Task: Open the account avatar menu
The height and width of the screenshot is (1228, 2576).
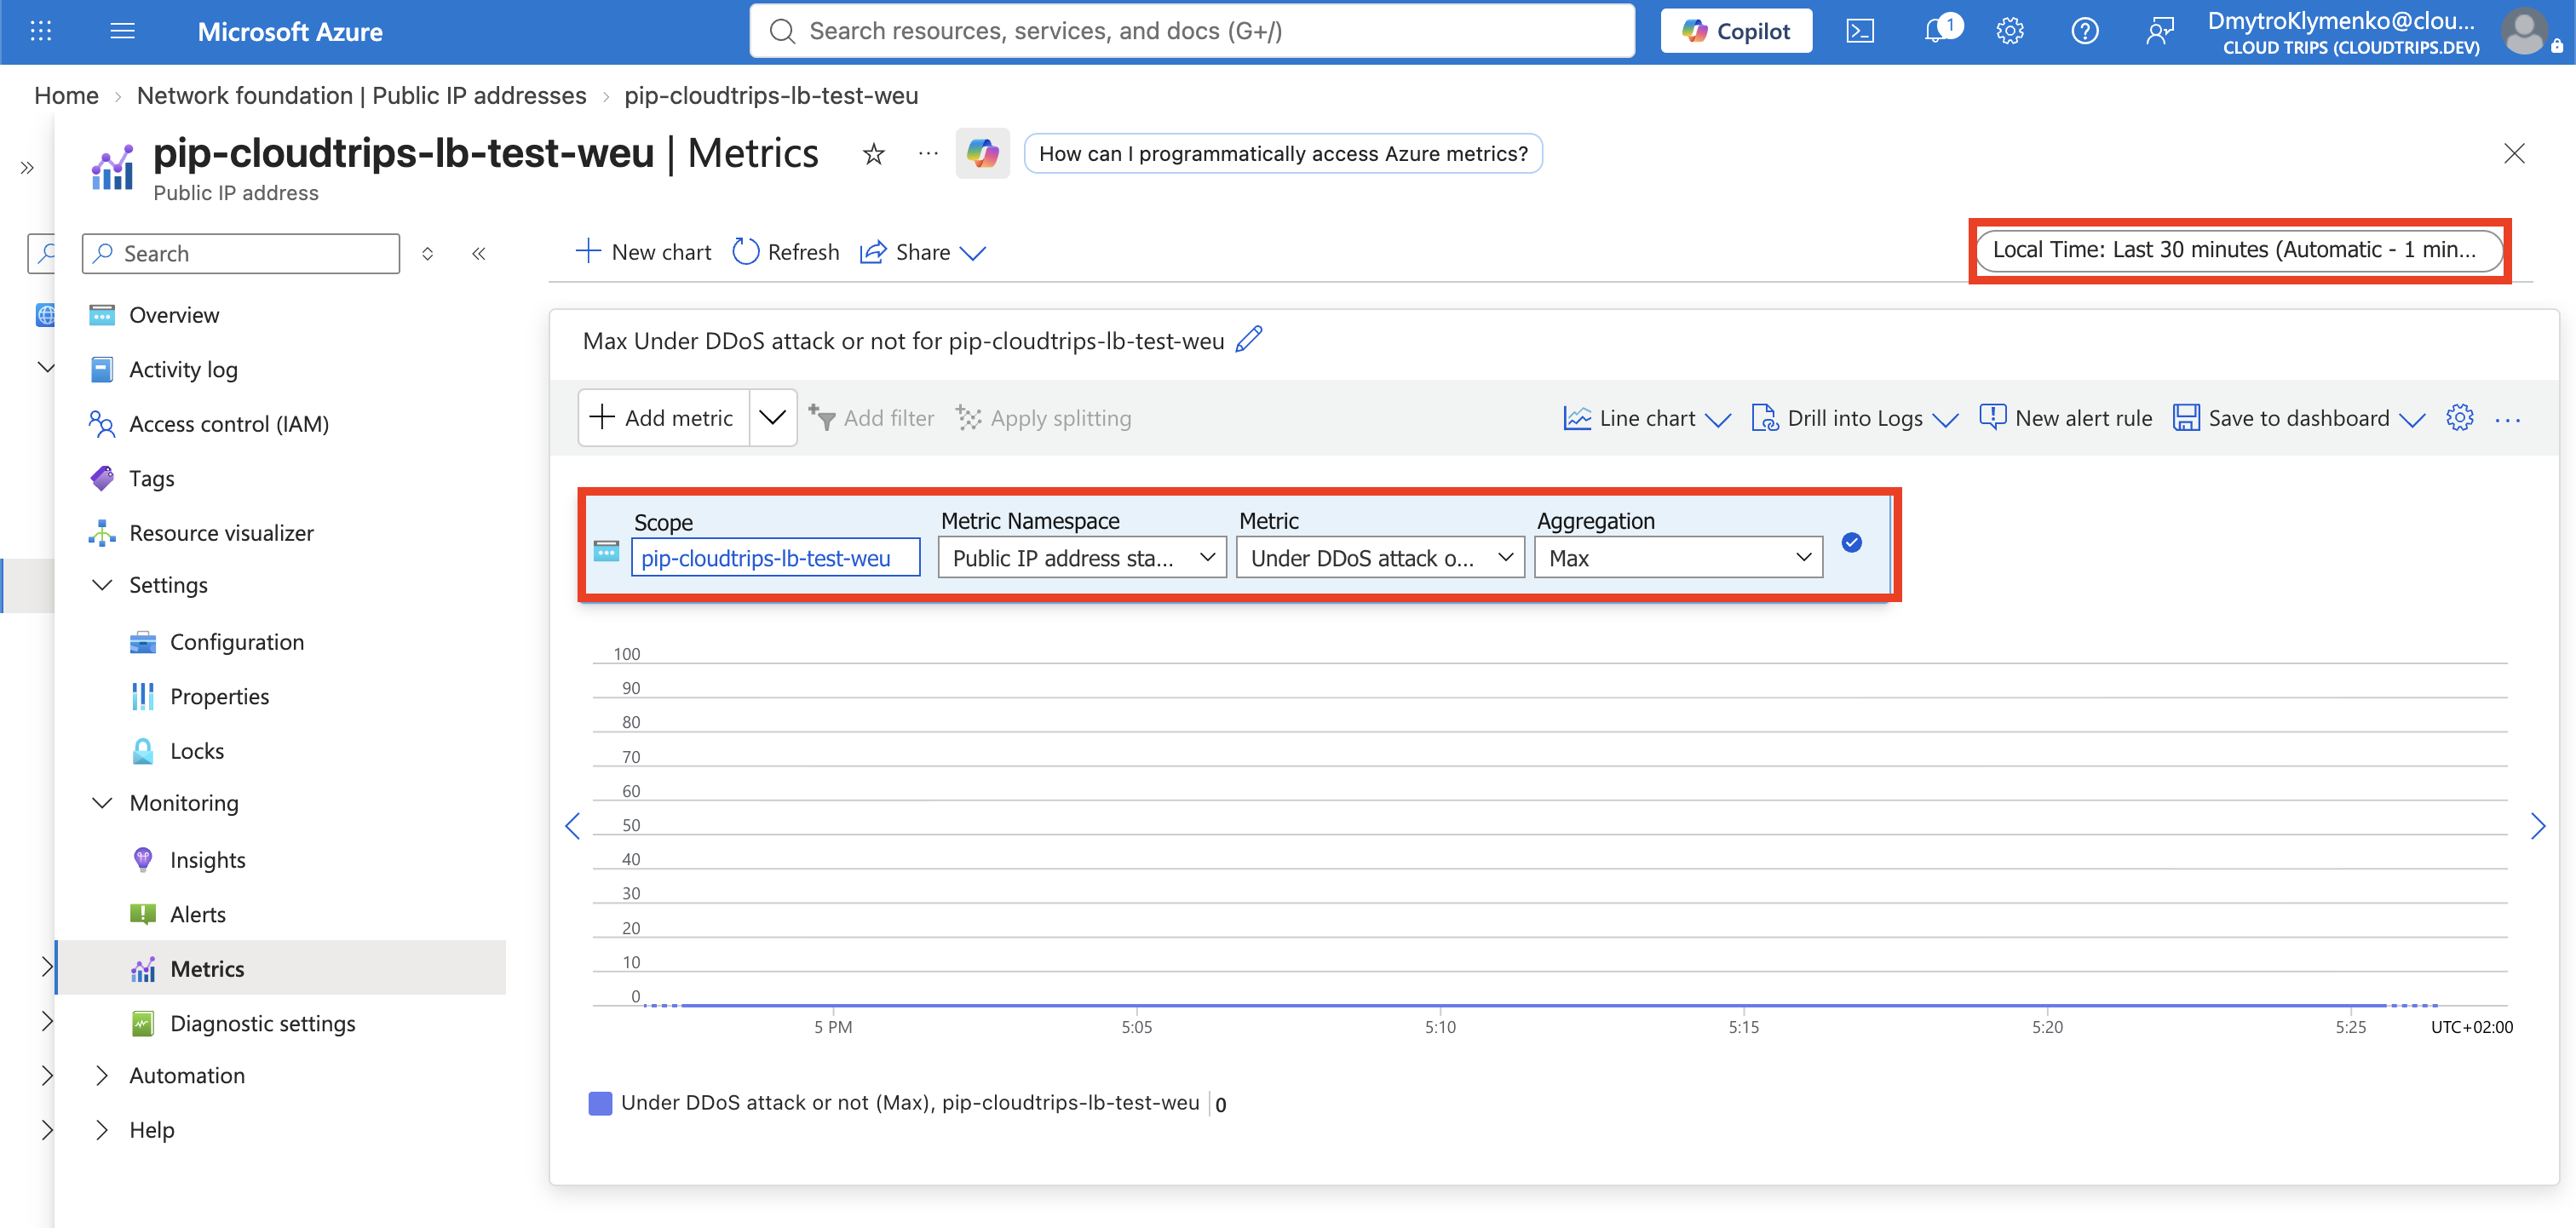Action: [2523, 31]
